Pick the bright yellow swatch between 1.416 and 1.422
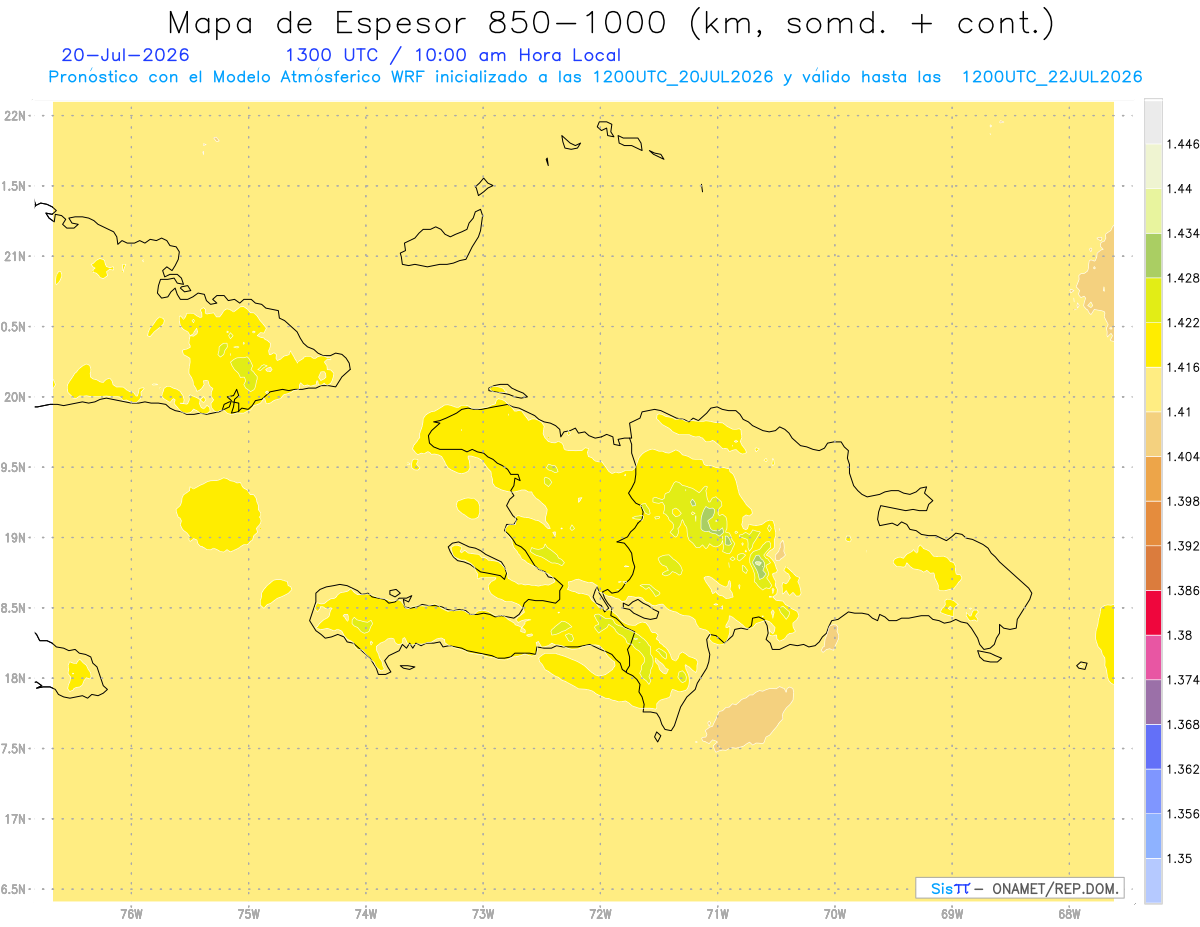The image size is (1200, 927). pos(1153,345)
